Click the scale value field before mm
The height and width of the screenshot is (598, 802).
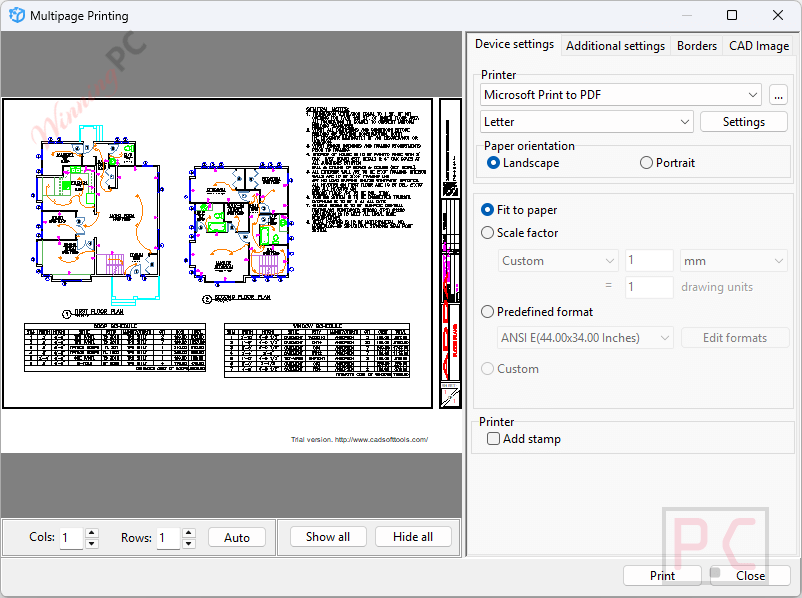point(649,261)
